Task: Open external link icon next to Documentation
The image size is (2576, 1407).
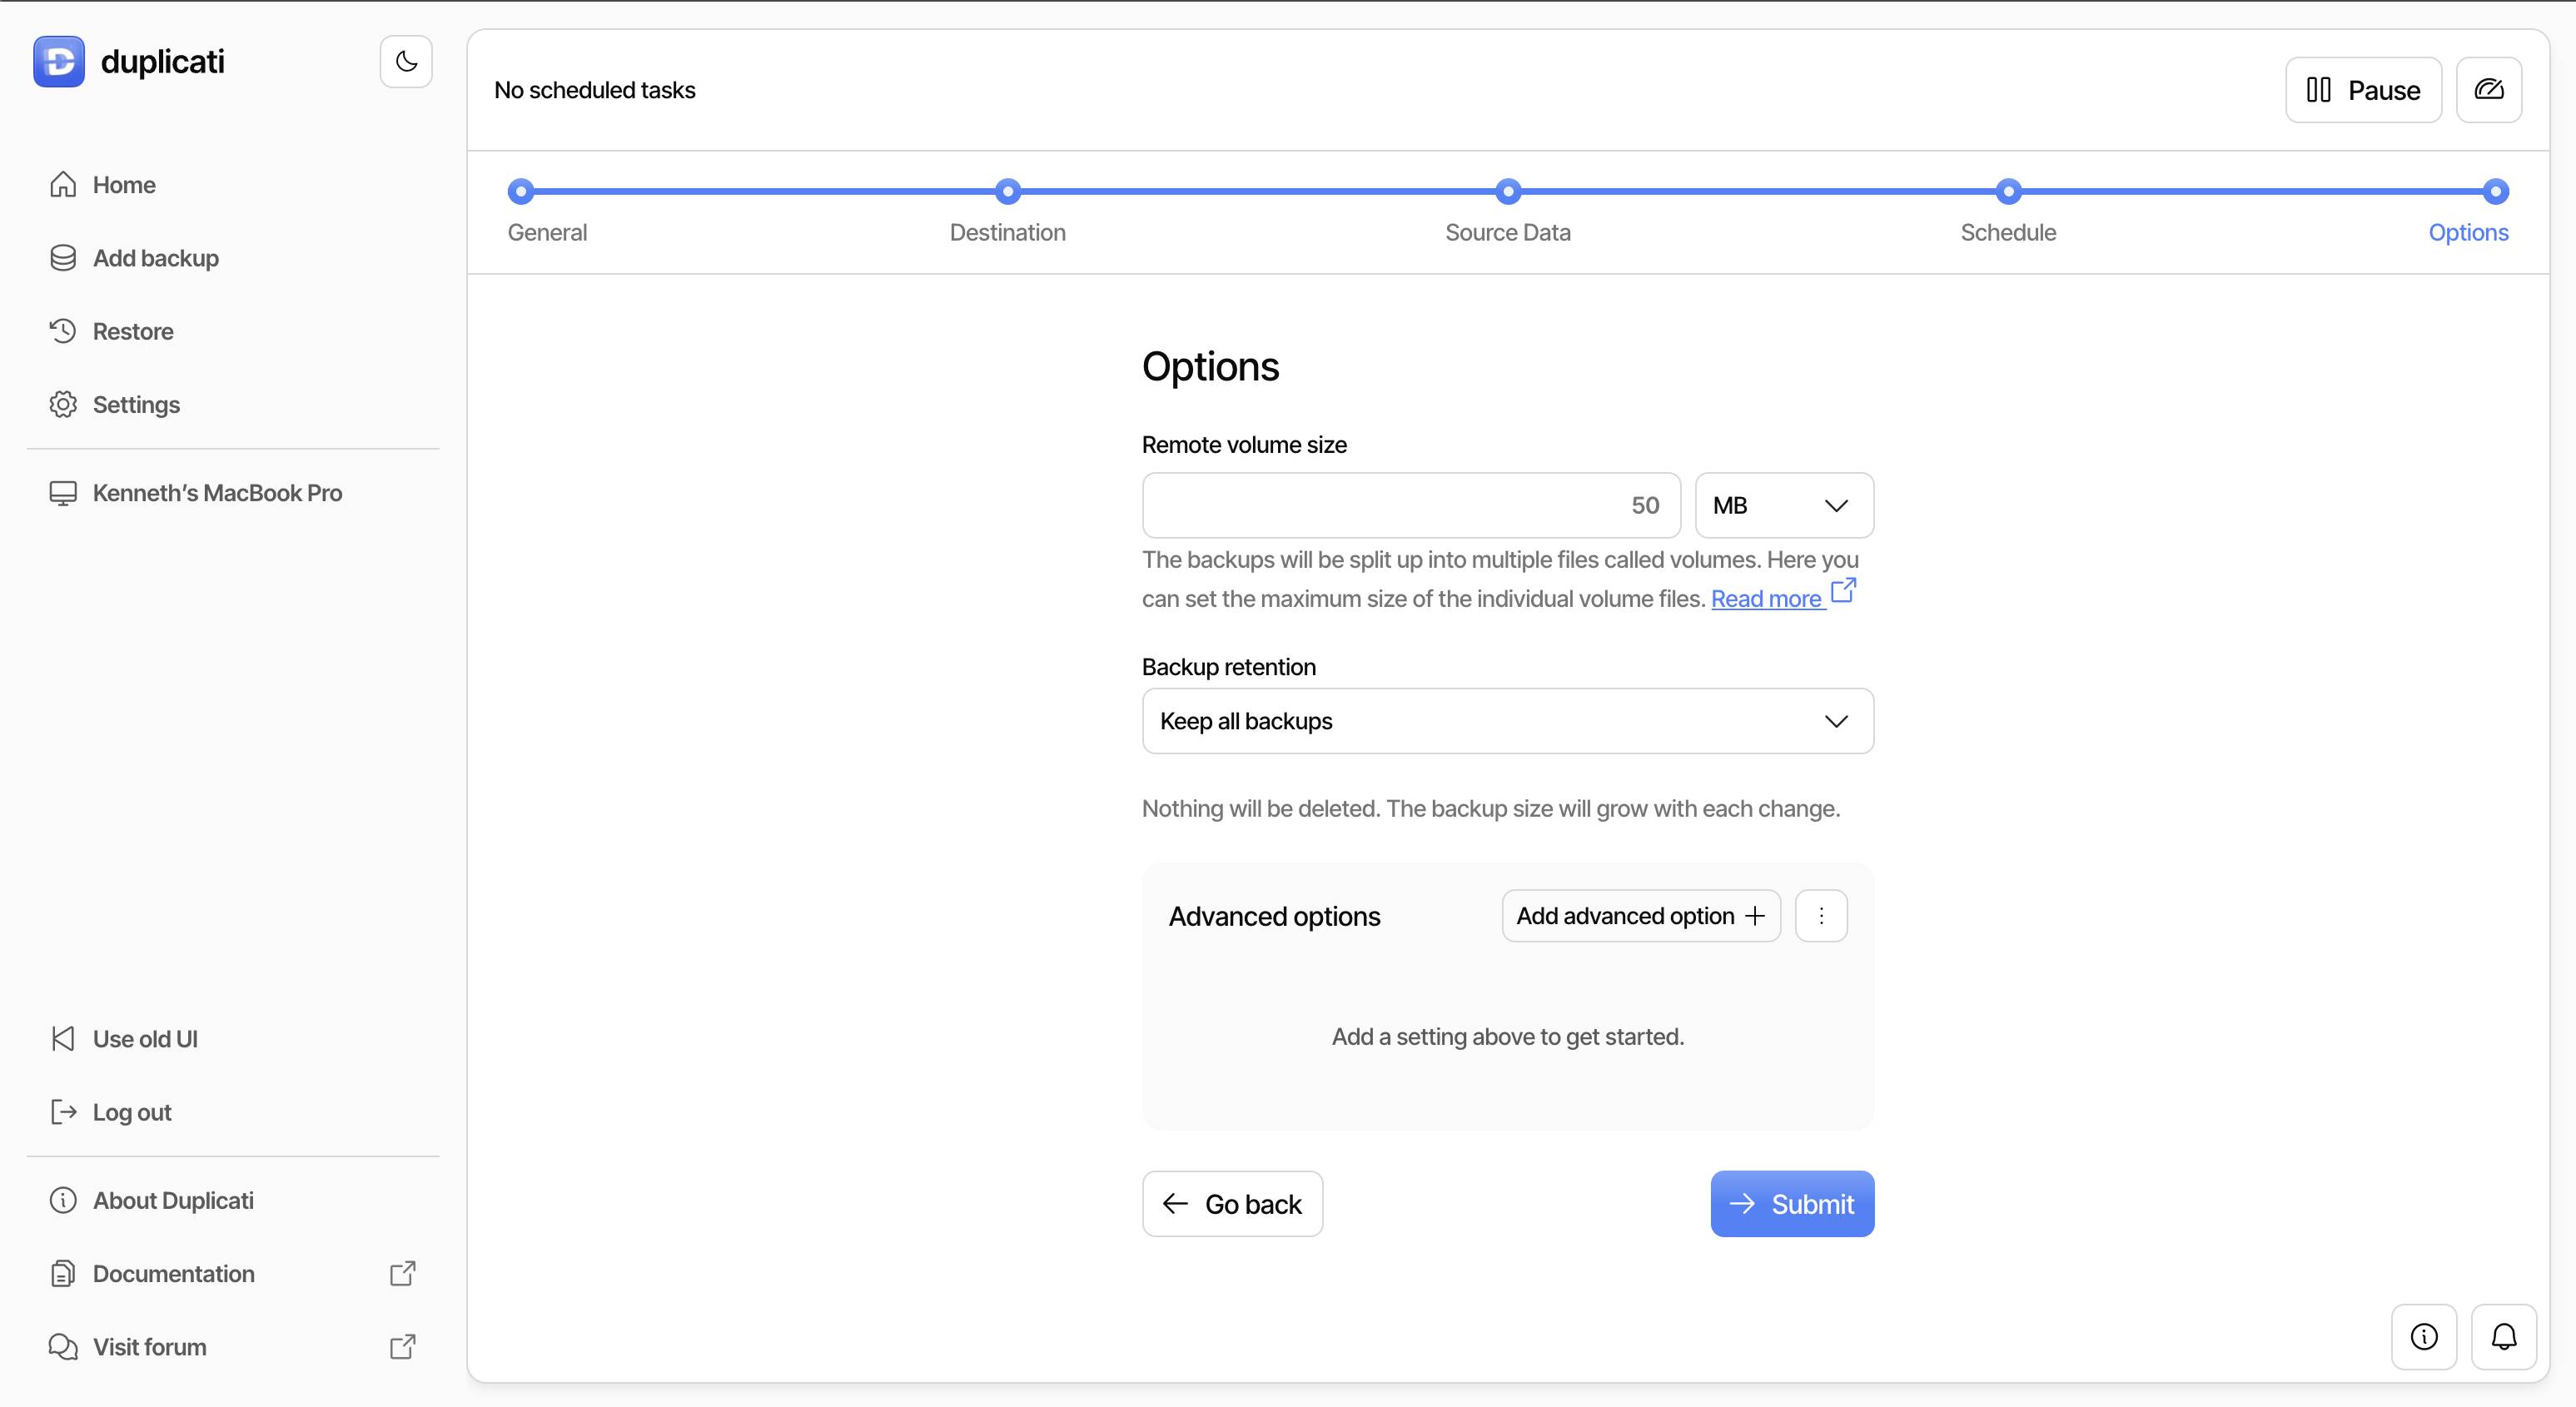Action: tap(402, 1273)
